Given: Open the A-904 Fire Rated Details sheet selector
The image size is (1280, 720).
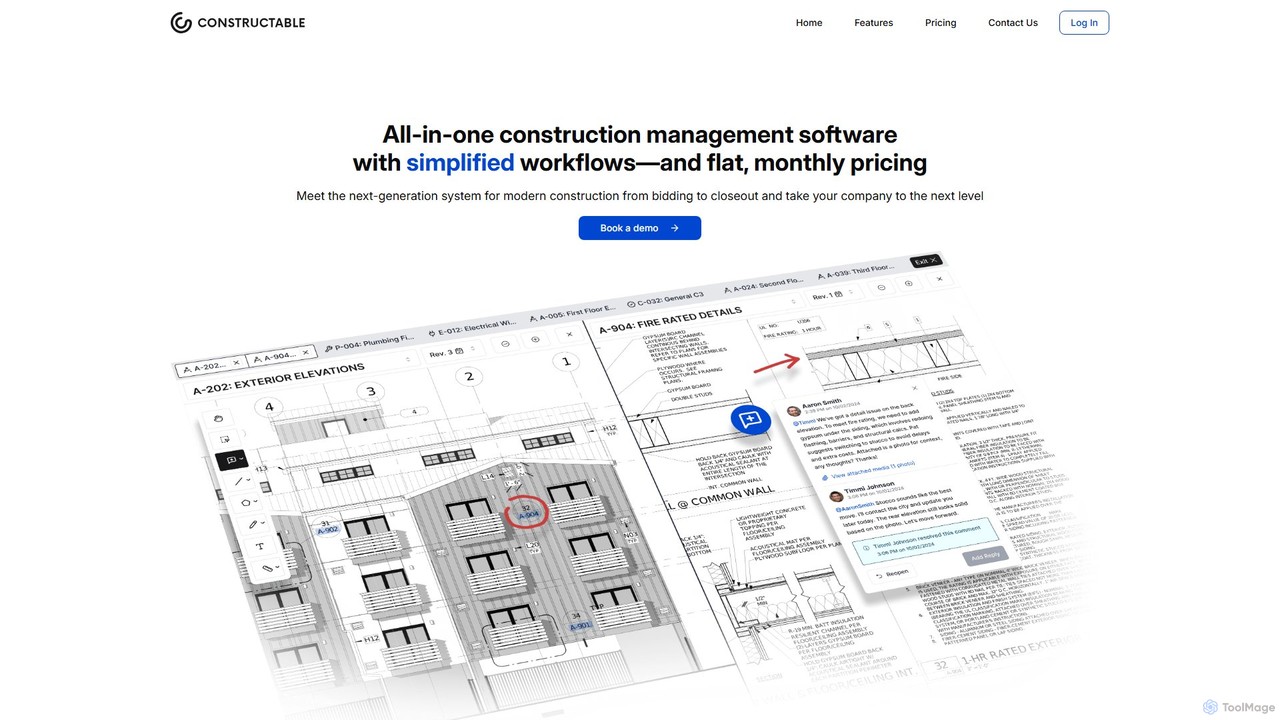Looking at the screenshot, I should [700, 312].
